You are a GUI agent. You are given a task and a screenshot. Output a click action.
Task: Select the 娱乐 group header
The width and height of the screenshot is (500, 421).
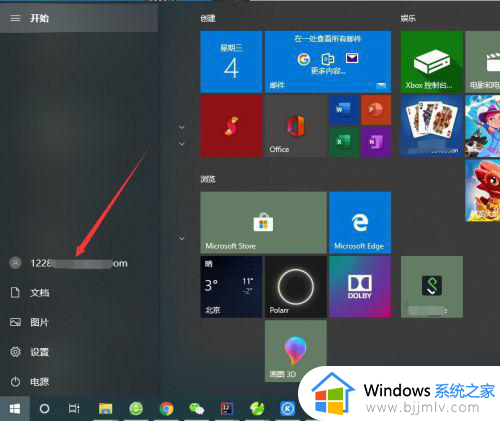point(408,18)
